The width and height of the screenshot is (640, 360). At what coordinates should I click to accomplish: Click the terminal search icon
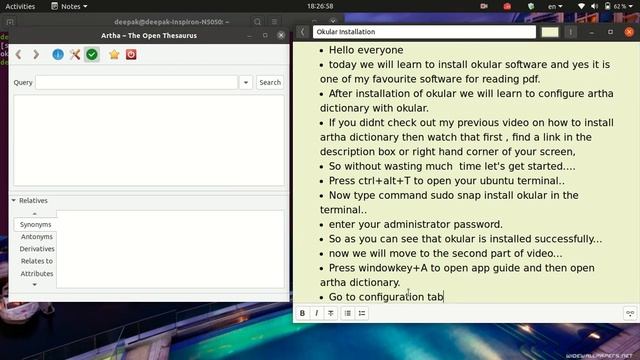[x=257, y=22]
